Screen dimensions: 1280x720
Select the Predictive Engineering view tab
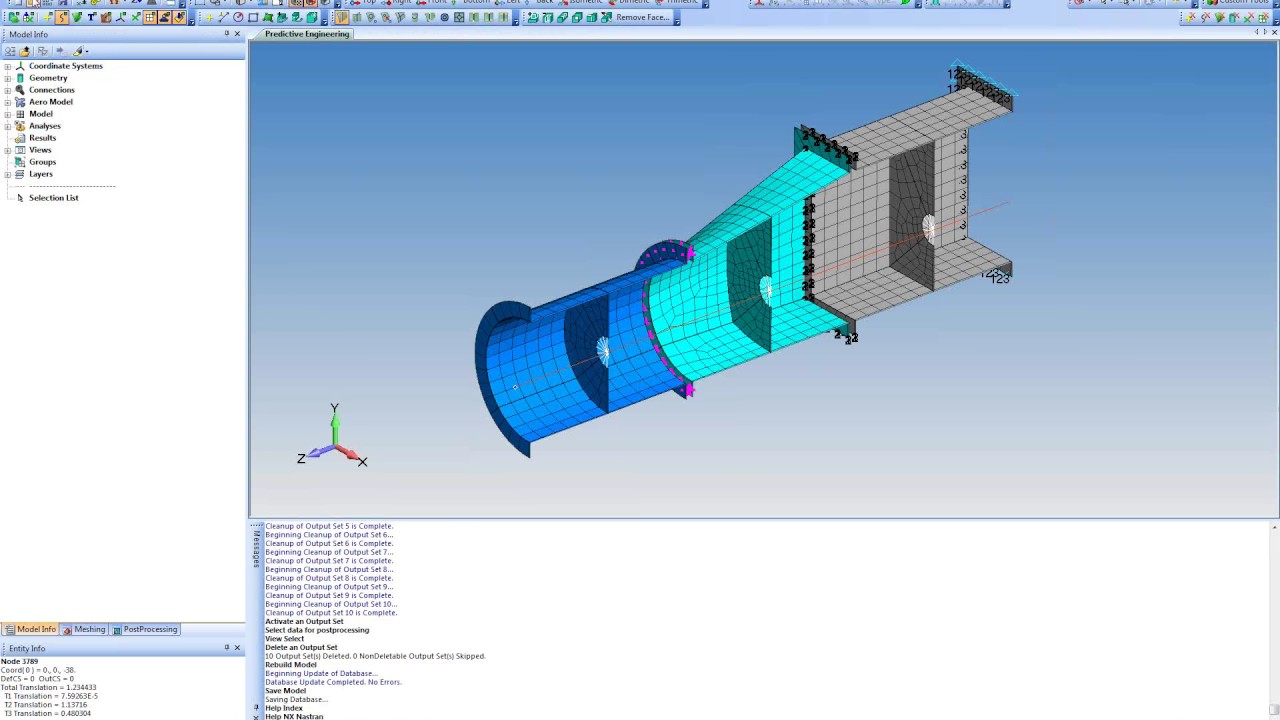pyautogui.click(x=307, y=34)
